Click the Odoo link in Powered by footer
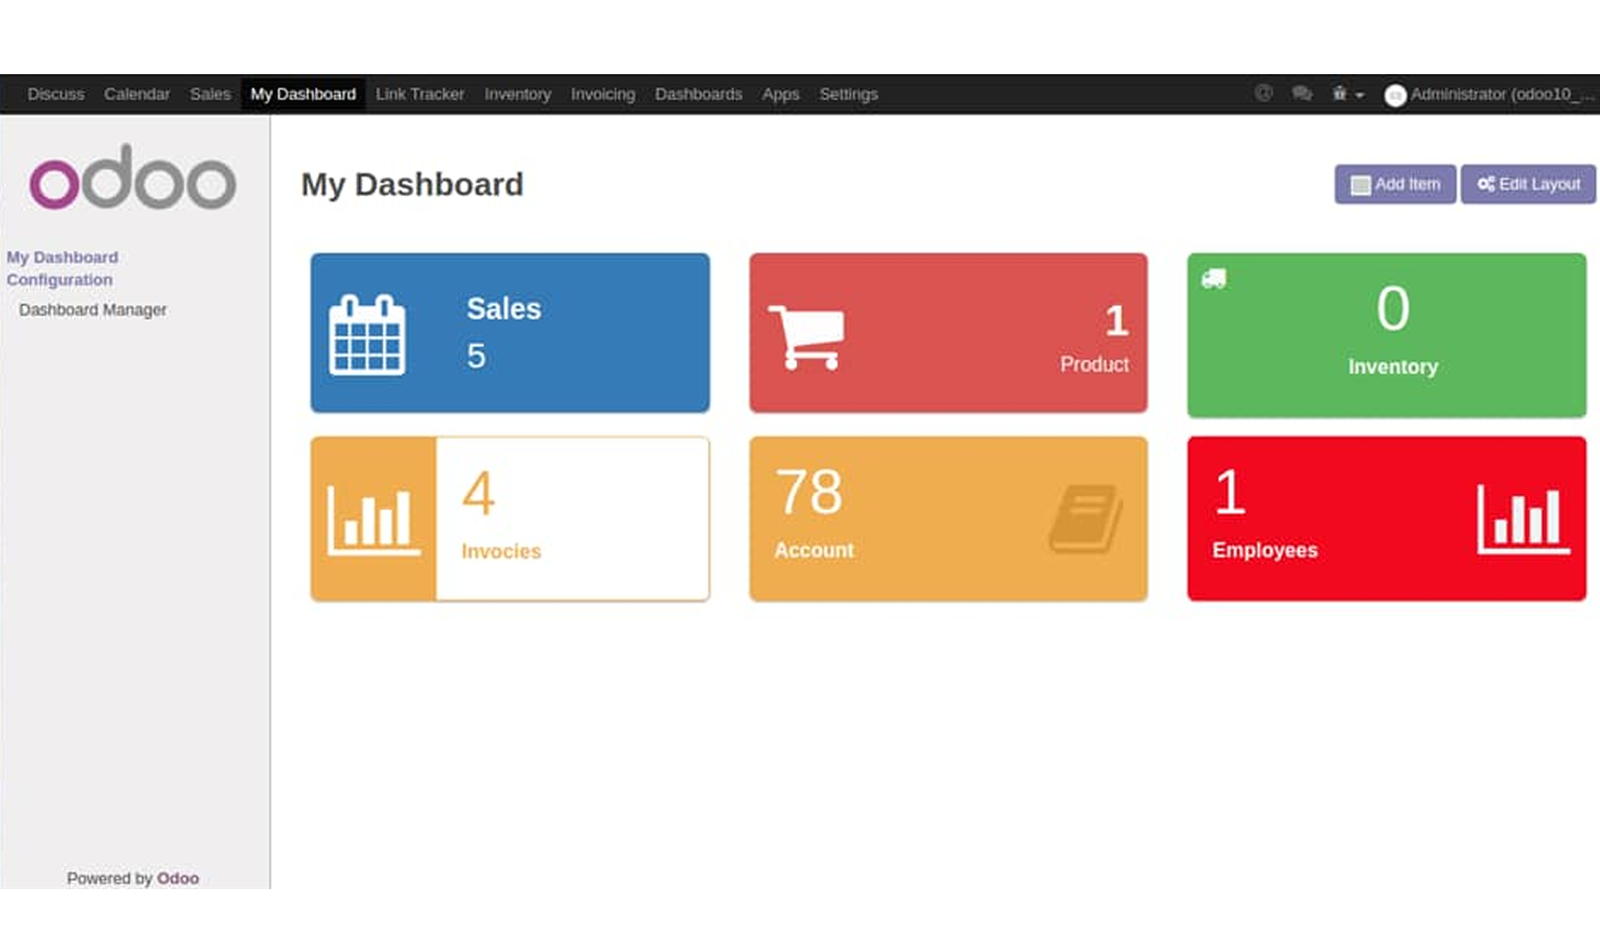1600x947 pixels. tap(178, 878)
